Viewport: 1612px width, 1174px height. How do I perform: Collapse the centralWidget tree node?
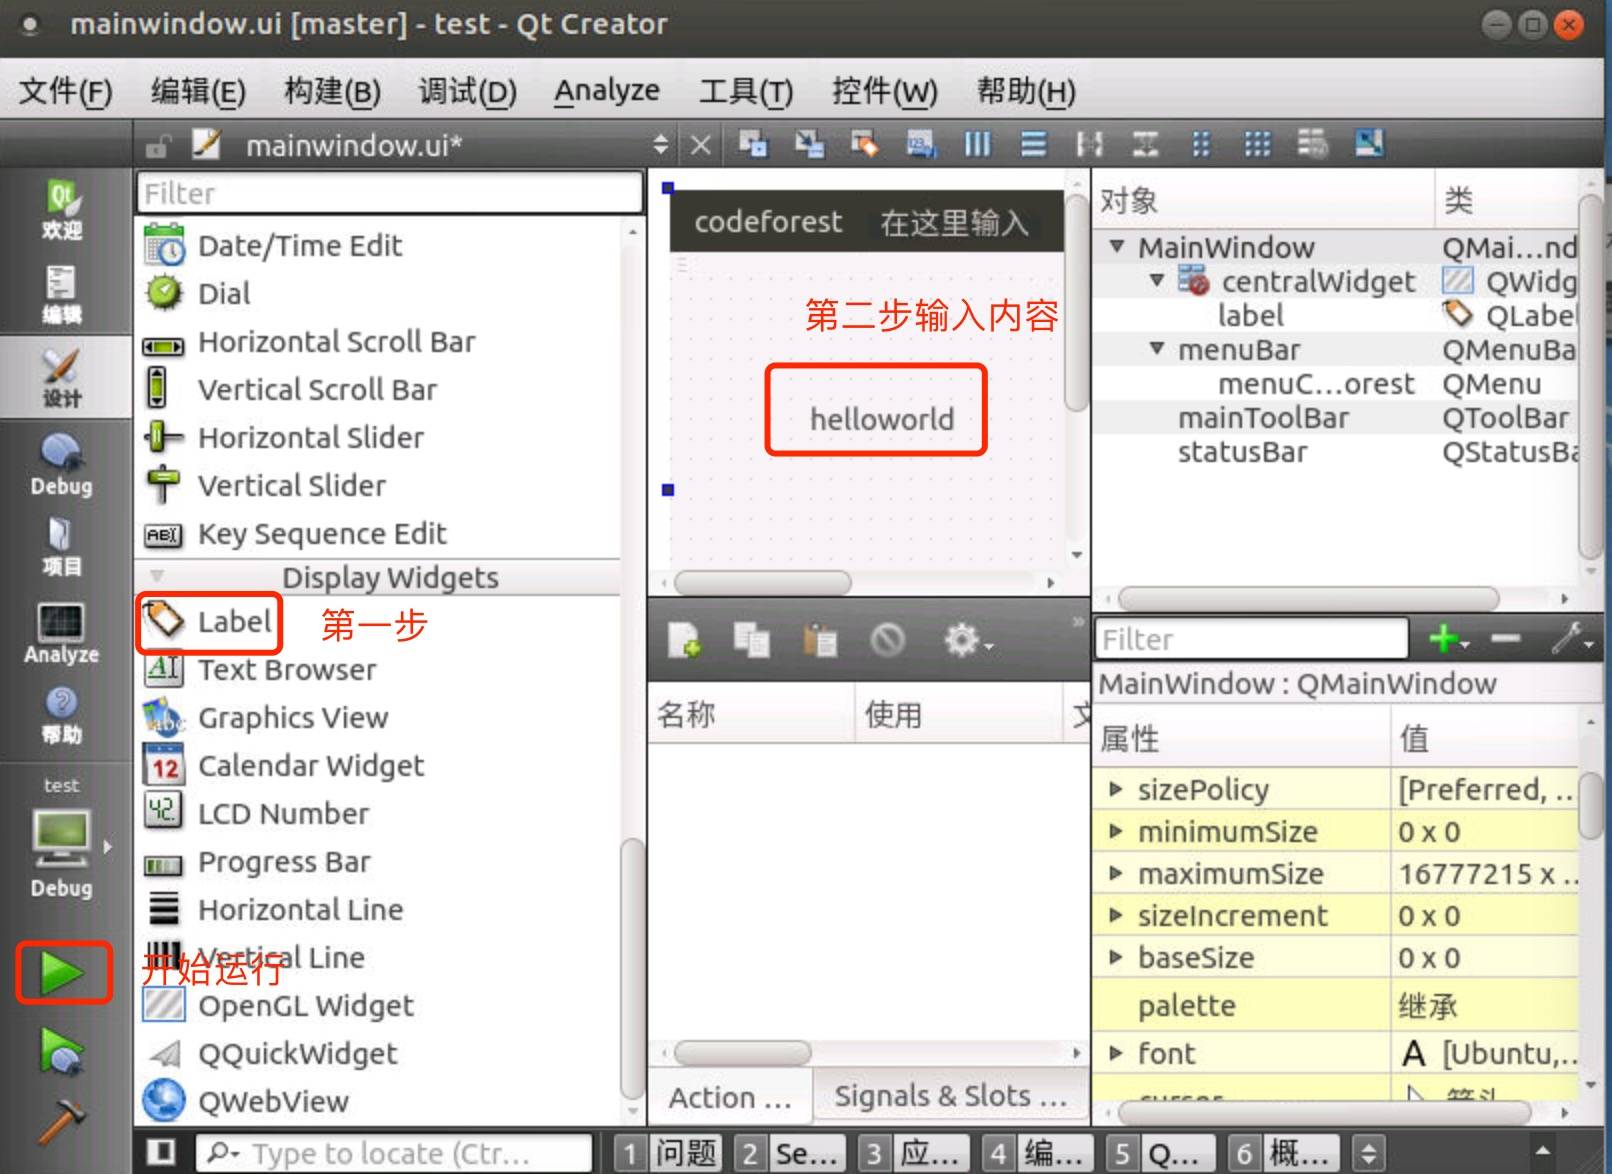tap(1157, 280)
